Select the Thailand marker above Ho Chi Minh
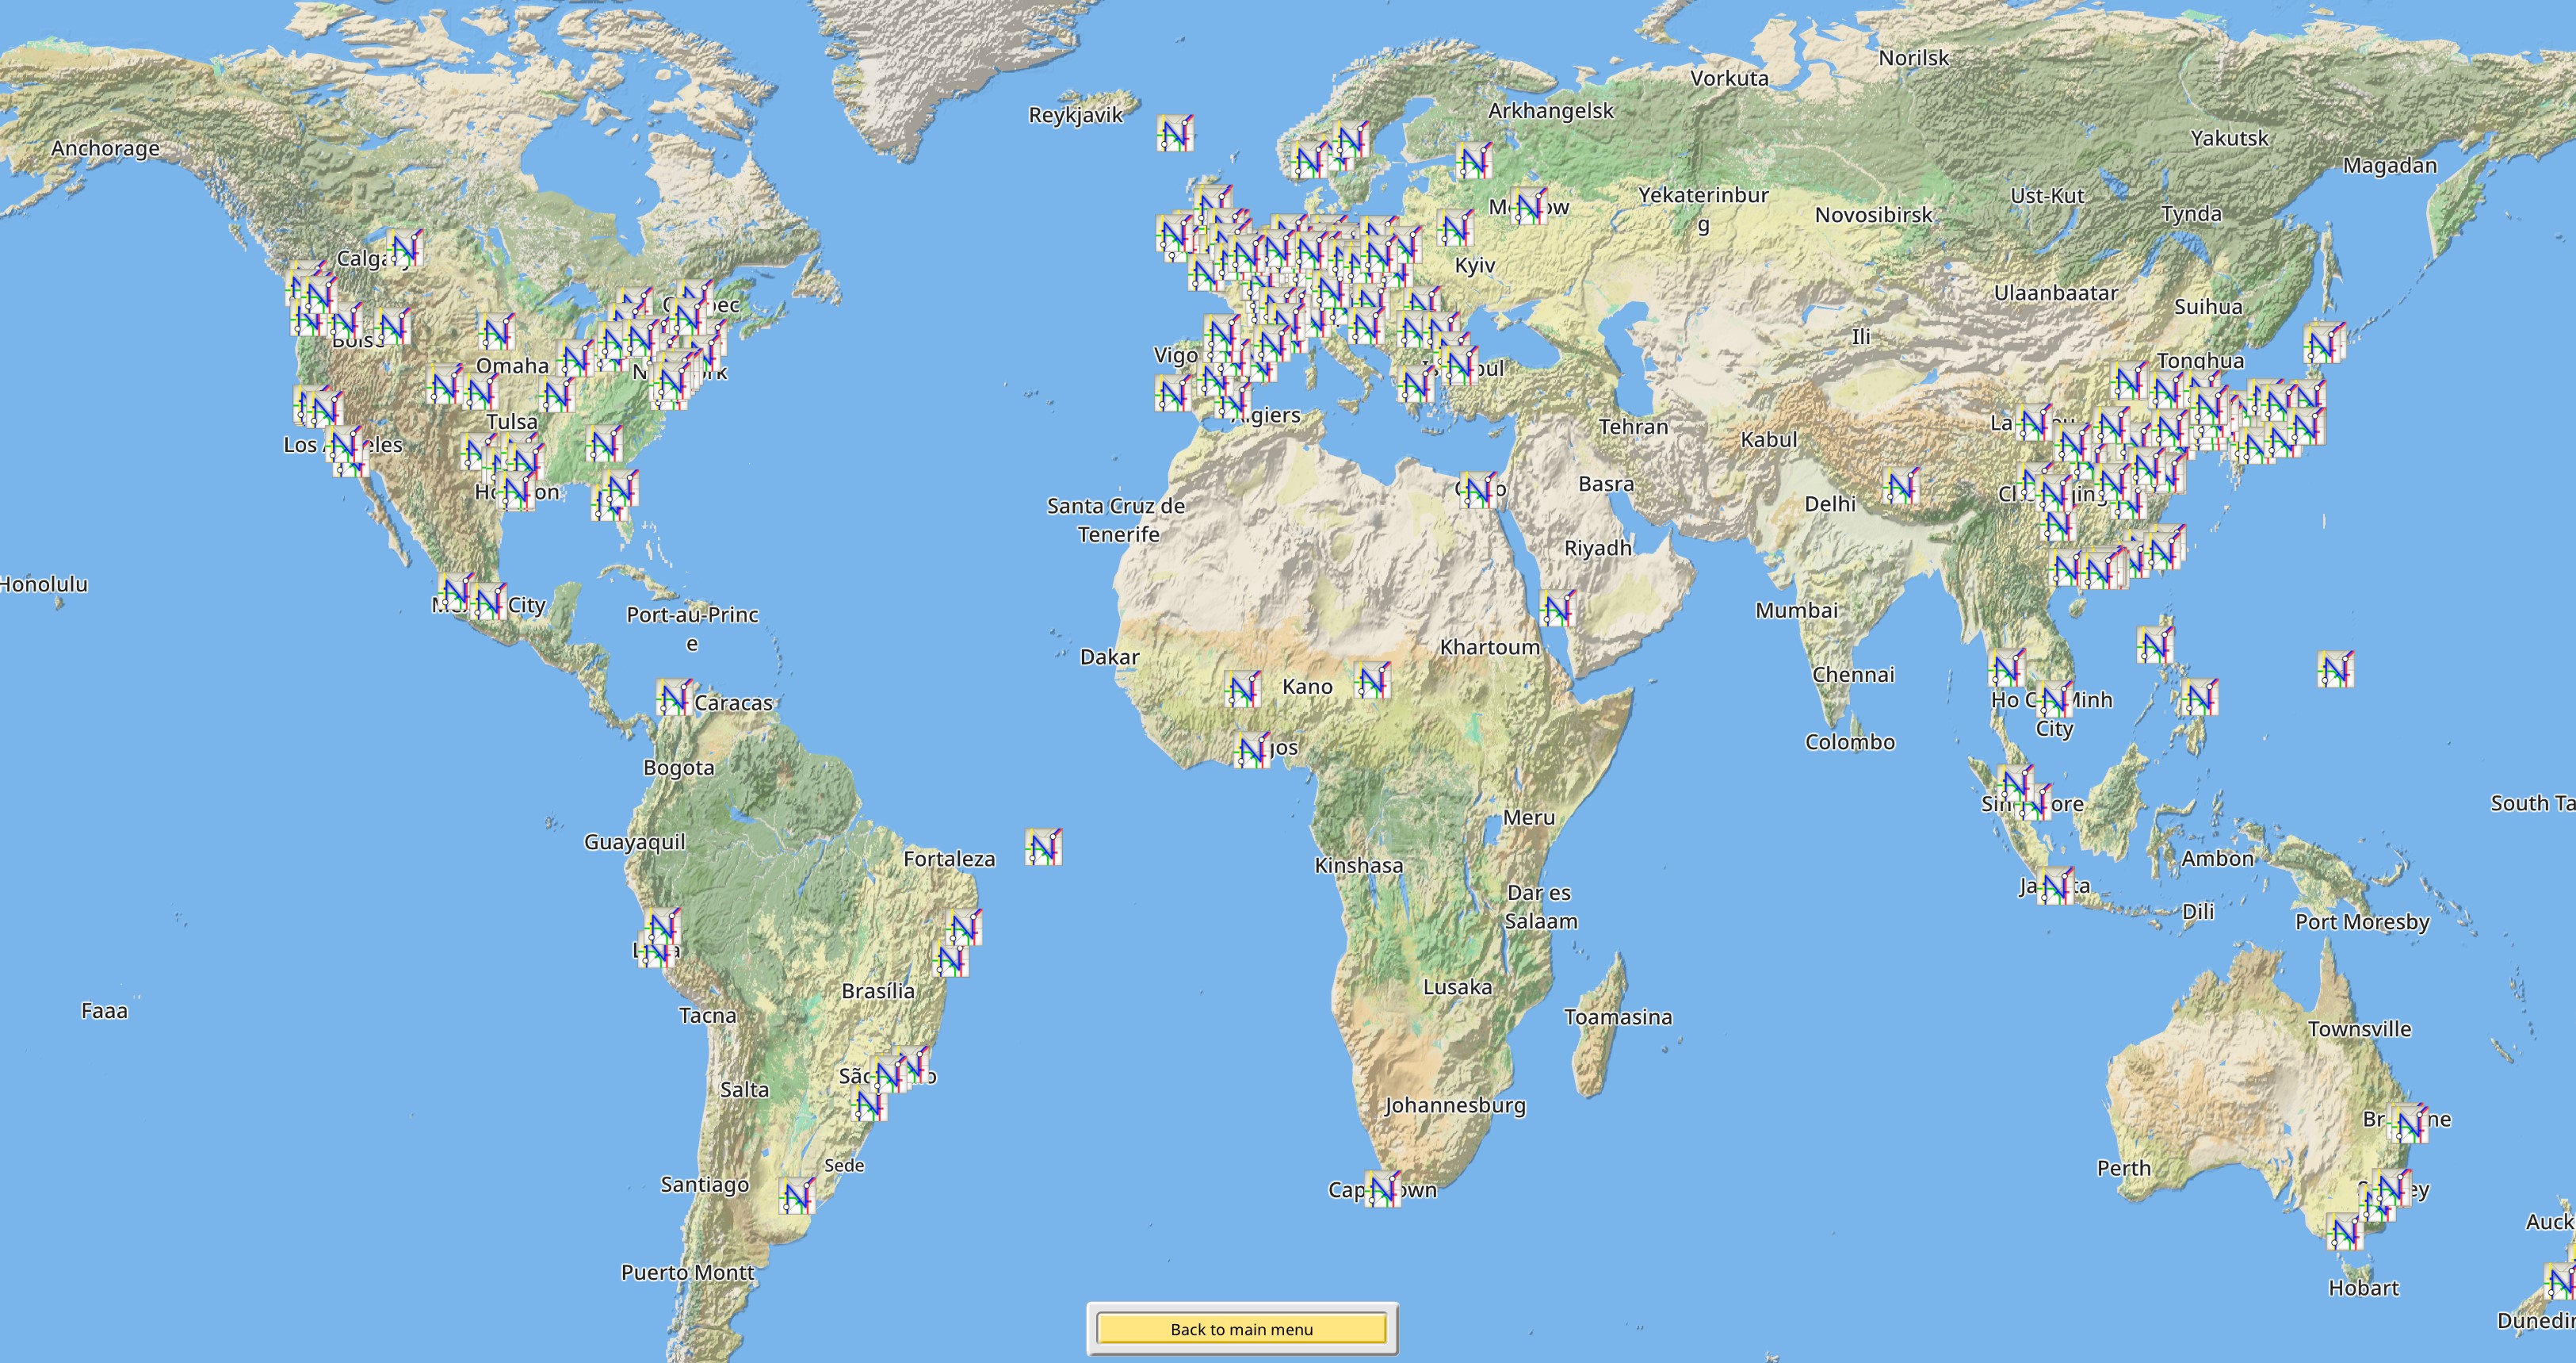2576x1363 pixels. click(2007, 668)
